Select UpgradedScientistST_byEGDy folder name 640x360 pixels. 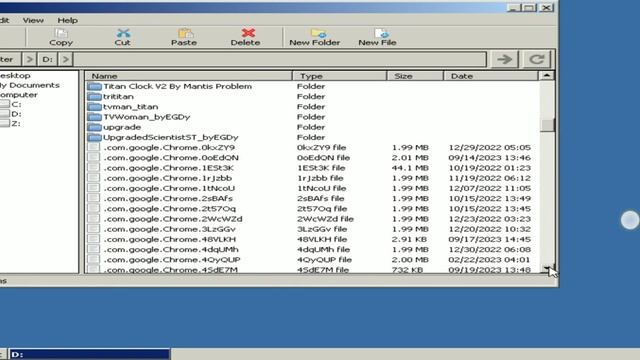click(x=171, y=138)
